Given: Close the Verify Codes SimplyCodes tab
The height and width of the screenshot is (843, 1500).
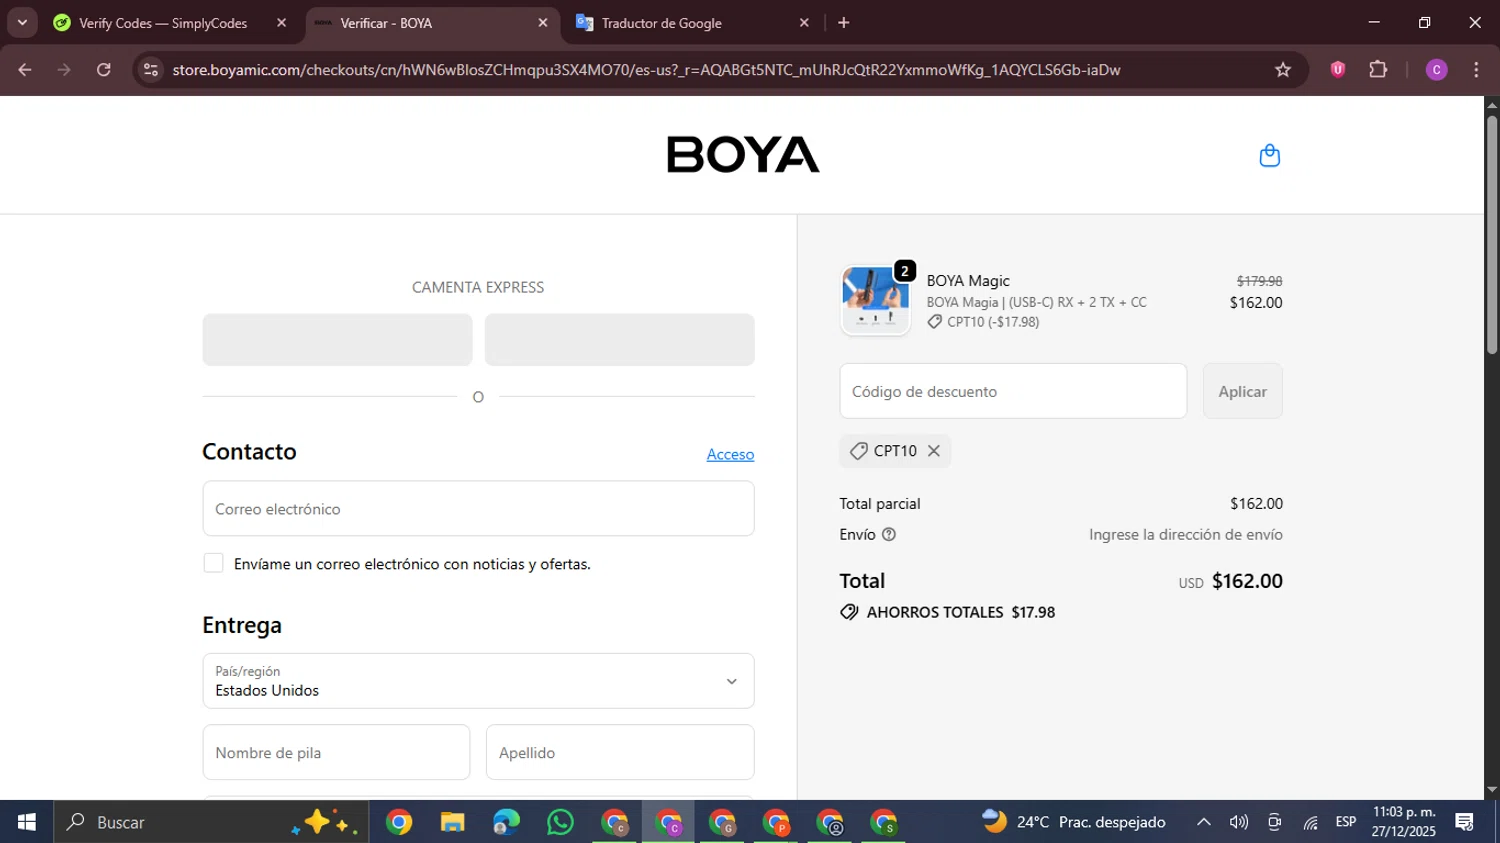Looking at the screenshot, I should tap(281, 23).
